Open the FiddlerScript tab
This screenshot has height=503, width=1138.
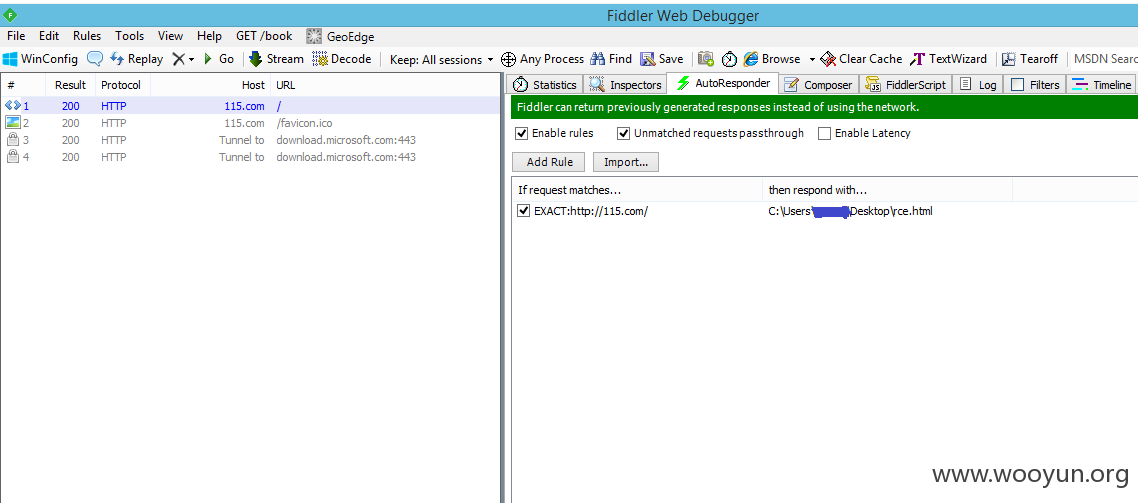[x=906, y=85]
